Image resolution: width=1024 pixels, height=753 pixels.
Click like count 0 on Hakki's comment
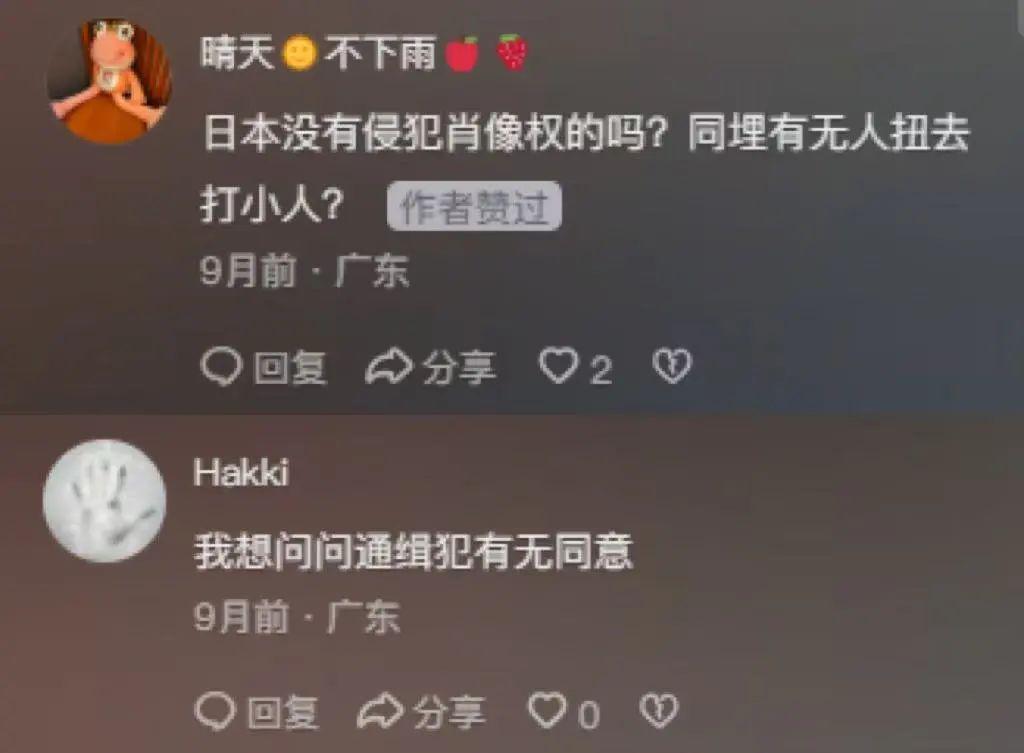[x=588, y=715]
